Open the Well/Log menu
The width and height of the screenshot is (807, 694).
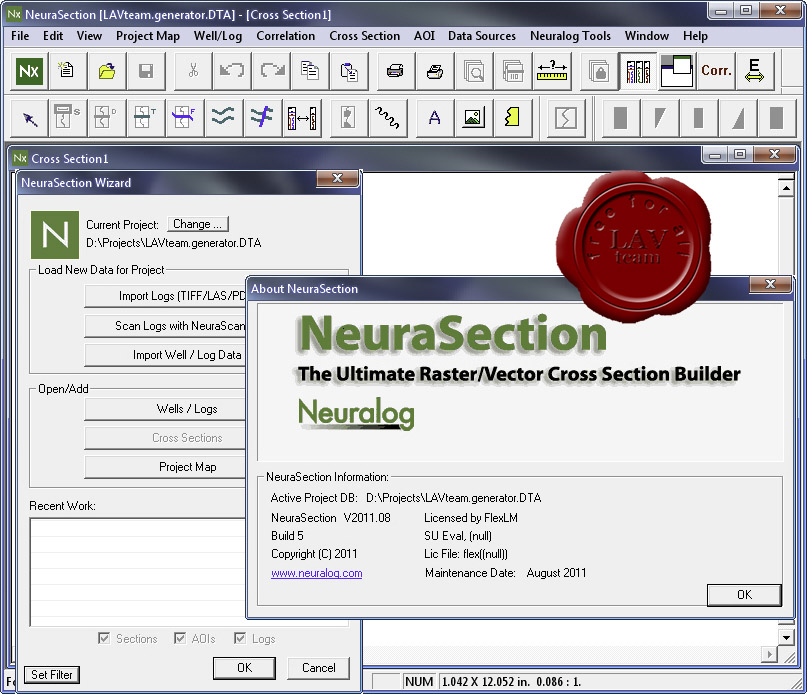point(218,36)
